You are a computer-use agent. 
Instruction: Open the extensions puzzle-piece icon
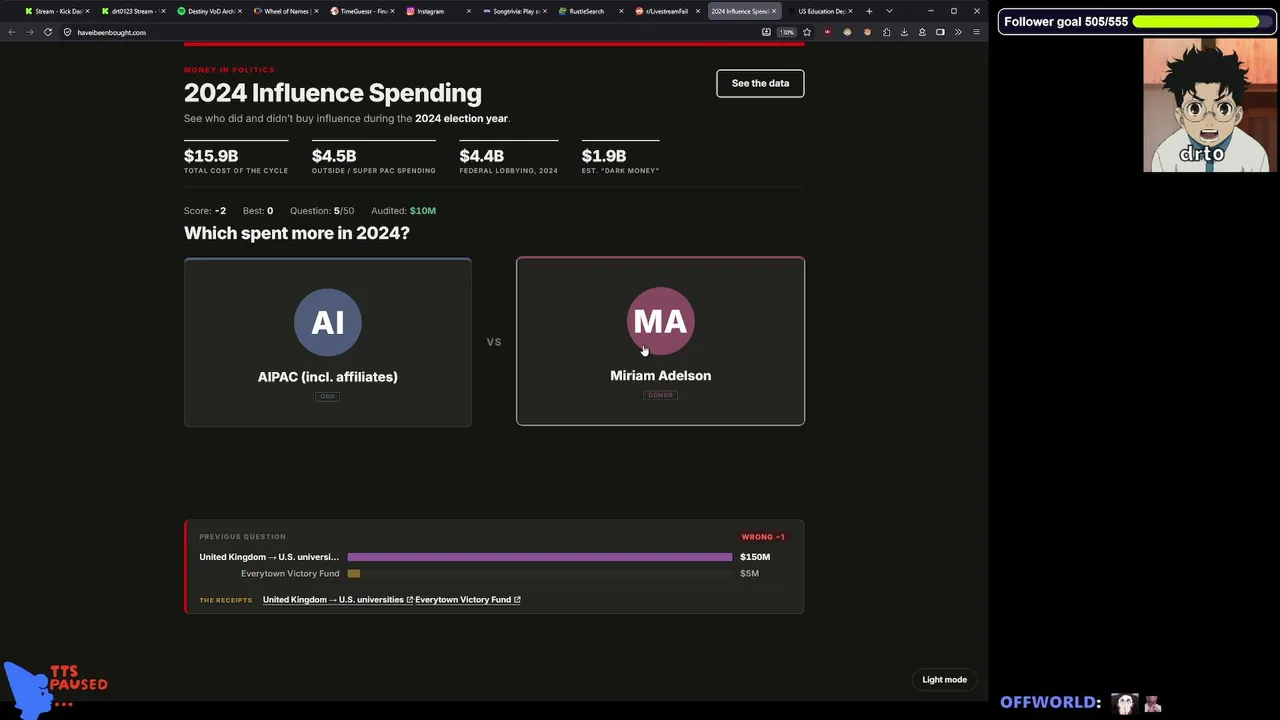click(886, 32)
